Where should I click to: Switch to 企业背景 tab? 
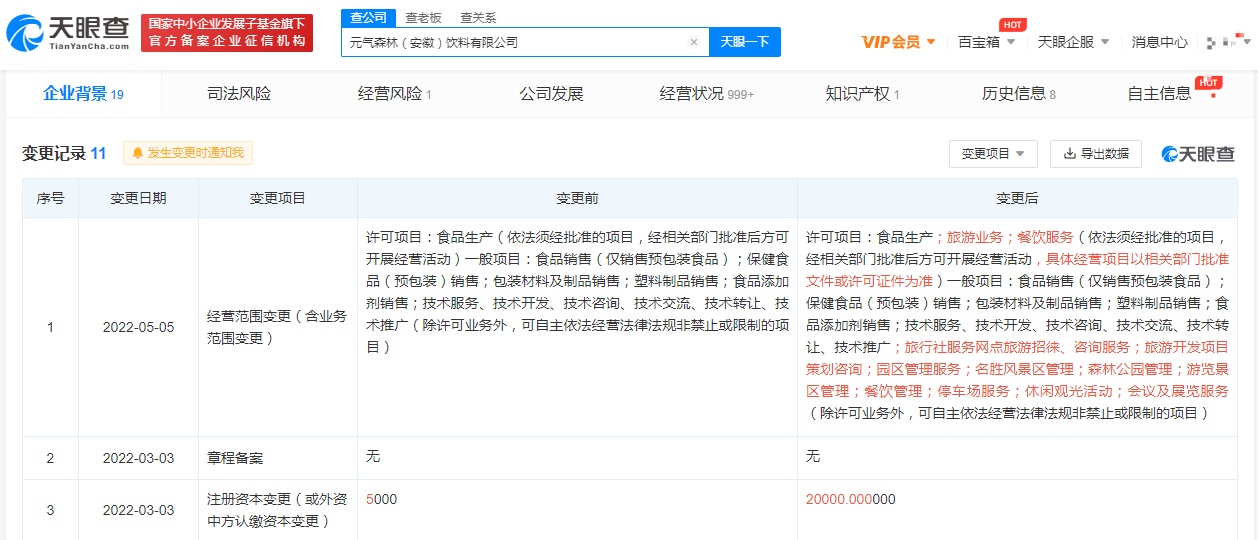point(83,94)
